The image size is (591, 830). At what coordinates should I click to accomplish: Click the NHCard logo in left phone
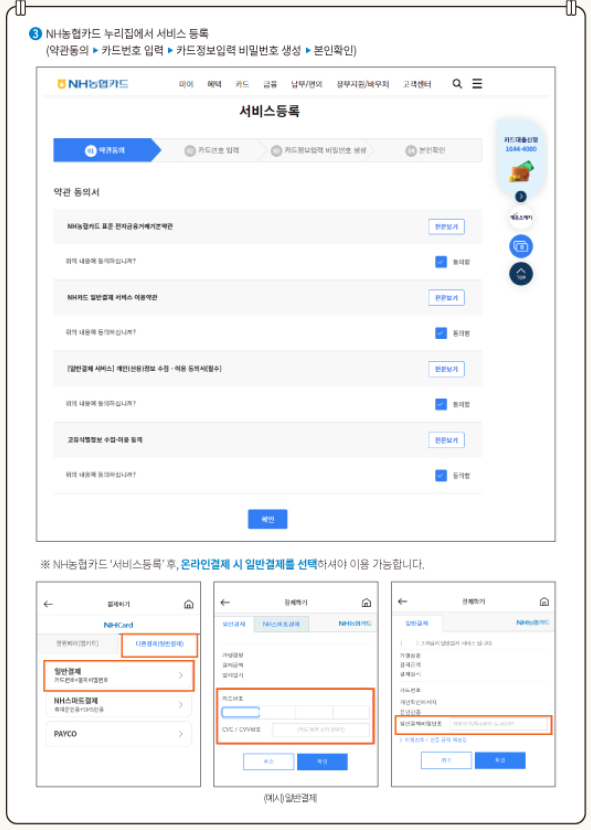pyautogui.click(x=118, y=625)
